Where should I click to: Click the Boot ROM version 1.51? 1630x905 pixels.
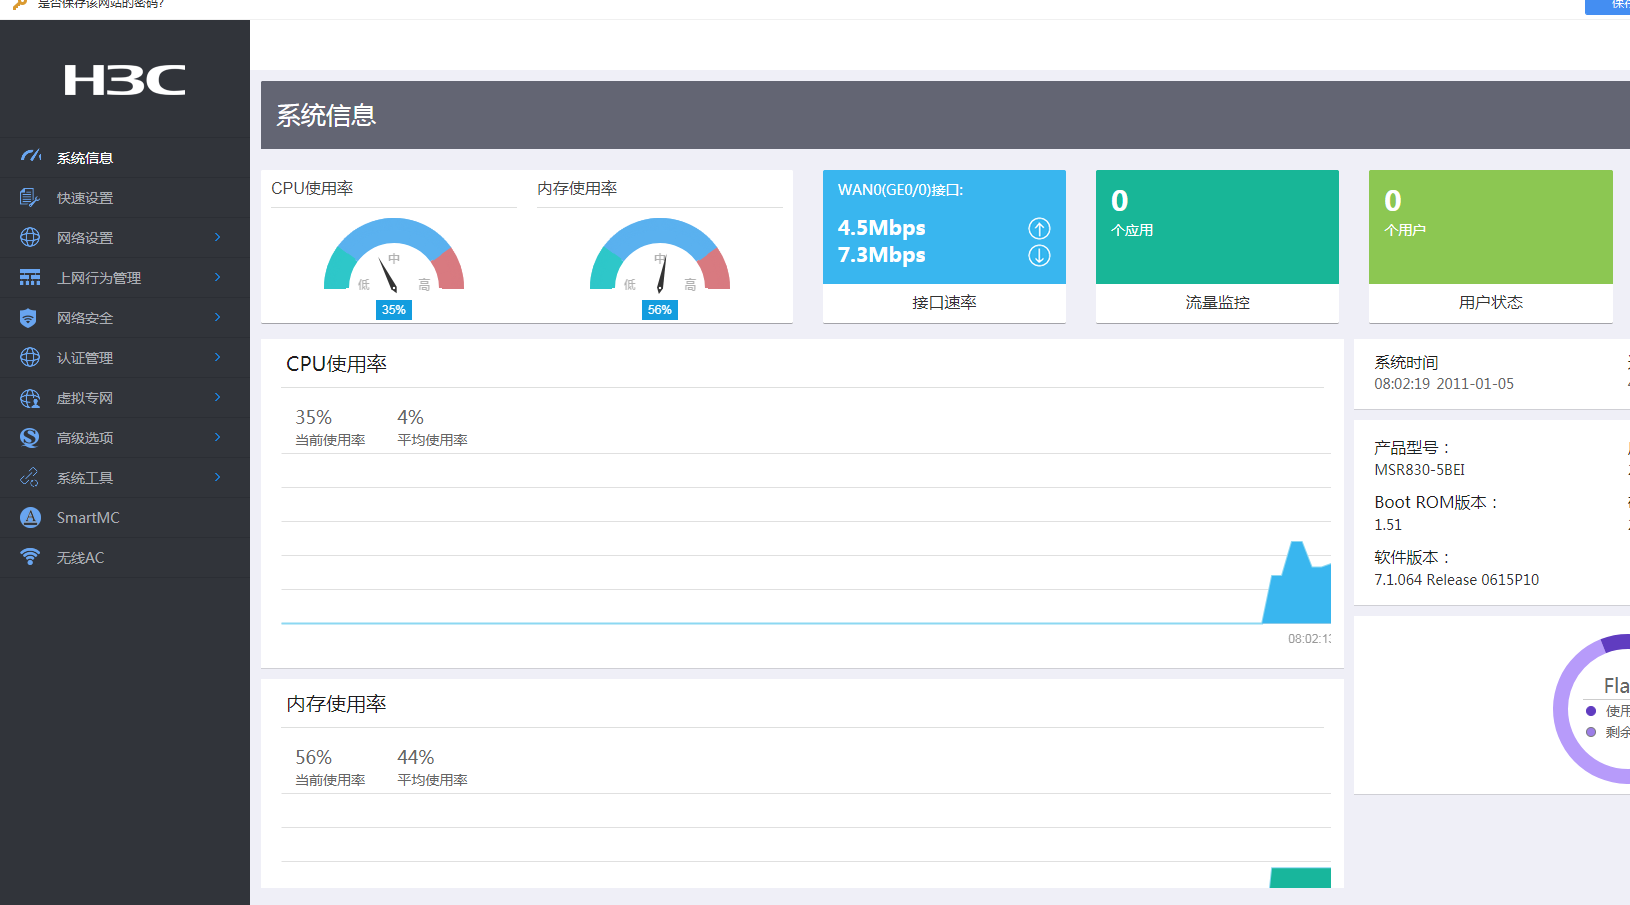click(1388, 525)
